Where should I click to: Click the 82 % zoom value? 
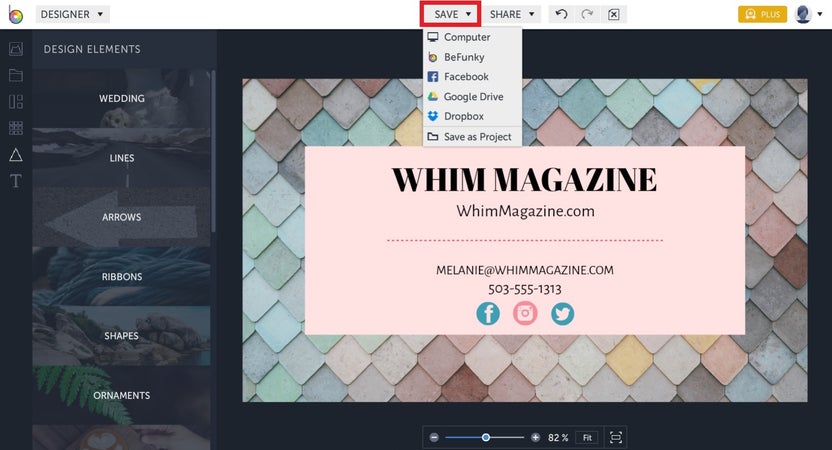[x=558, y=438]
